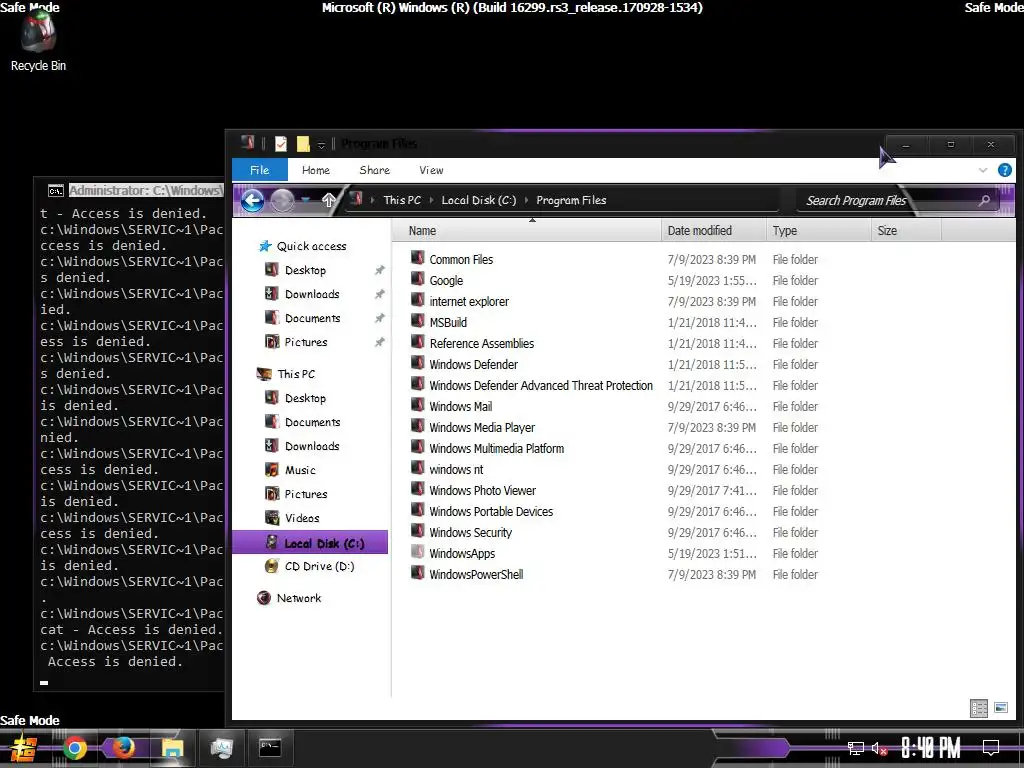Image resolution: width=1024 pixels, height=768 pixels.
Task: Launch Google Chrome from taskbar
Action: pos(74,748)
